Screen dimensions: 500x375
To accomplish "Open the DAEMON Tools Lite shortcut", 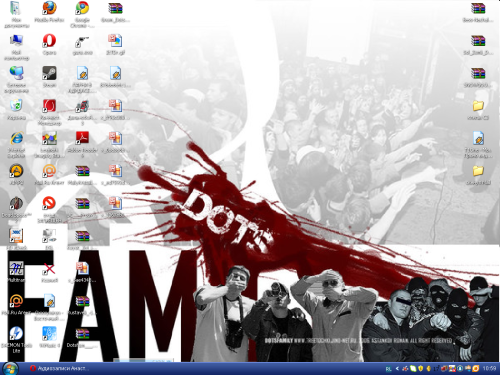I will (x=16, y=333).
